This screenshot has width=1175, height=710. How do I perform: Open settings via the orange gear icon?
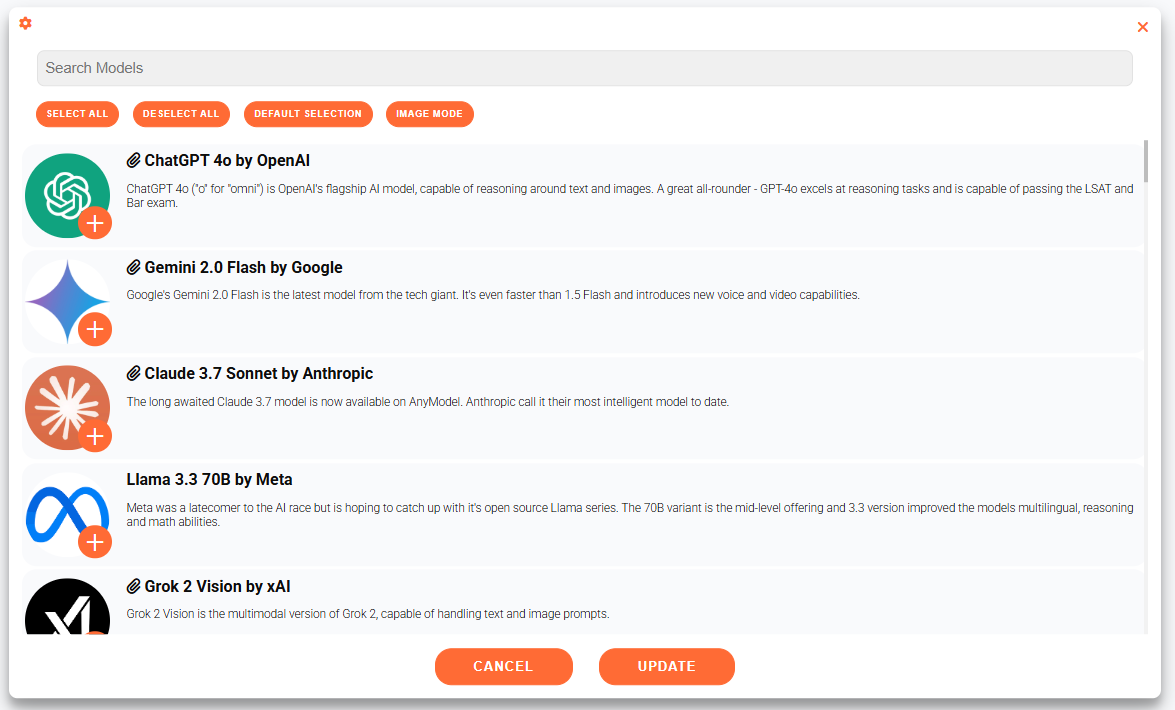tap(25, 23)
